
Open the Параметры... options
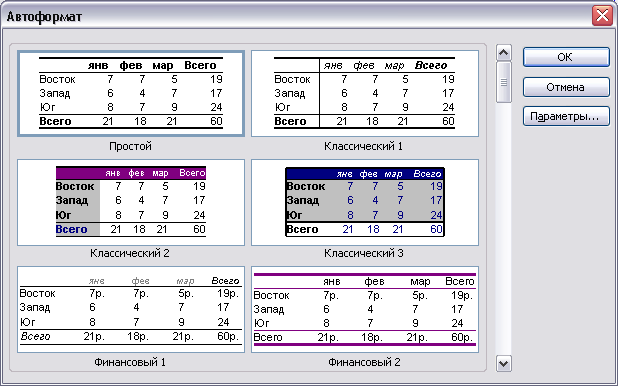pyautogui.click(x=566, y=117)
